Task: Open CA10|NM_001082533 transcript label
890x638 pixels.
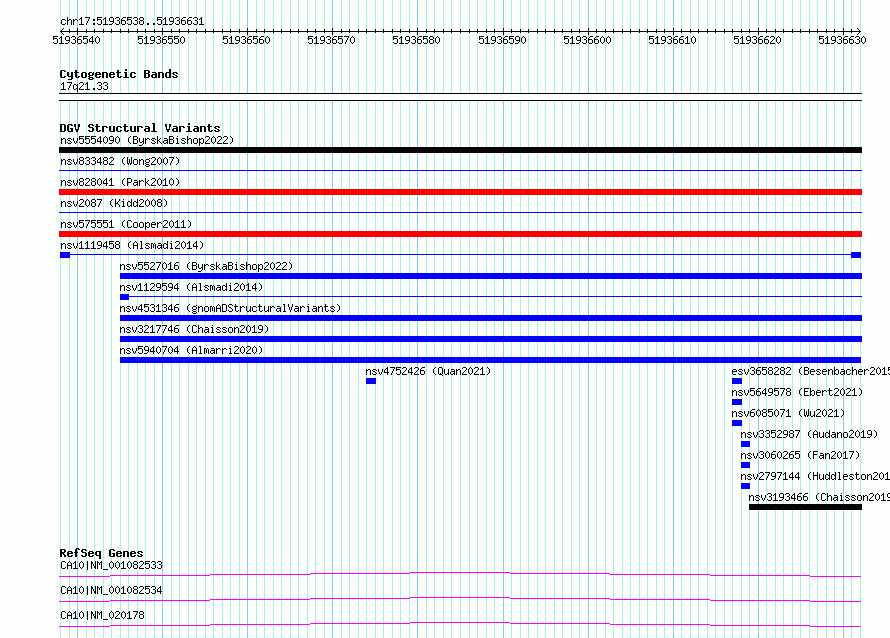Action: [111, 565]
